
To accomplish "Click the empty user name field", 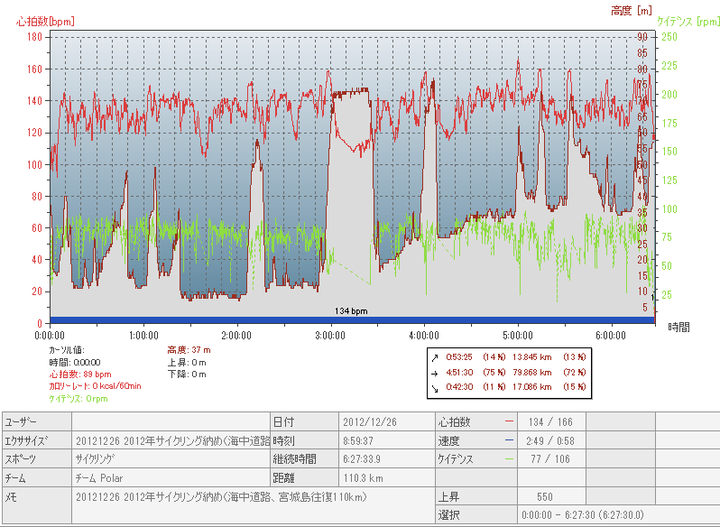I will (x=171, y=421).
